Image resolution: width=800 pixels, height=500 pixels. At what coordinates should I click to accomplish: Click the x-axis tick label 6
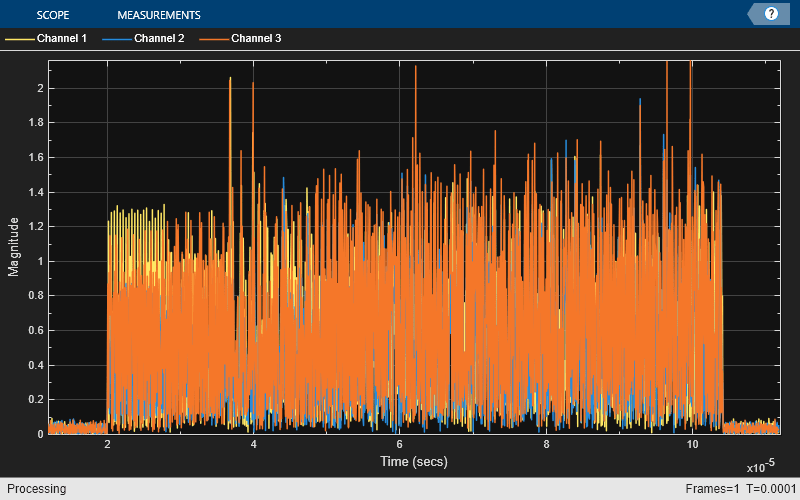[x=399, y=444]
